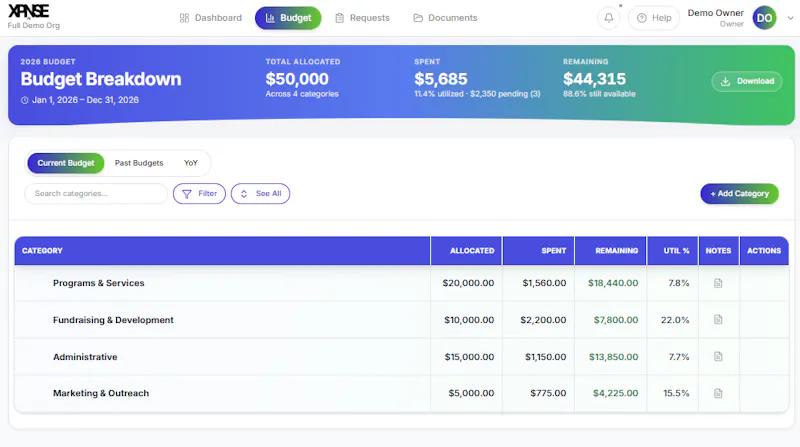Click the Actions column header

764,251
